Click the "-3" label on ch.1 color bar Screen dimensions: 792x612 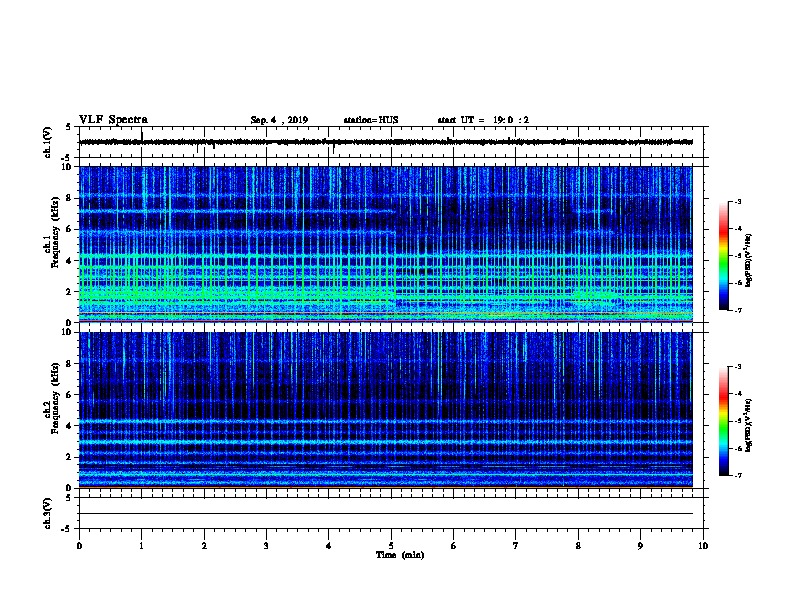(737, 202)
